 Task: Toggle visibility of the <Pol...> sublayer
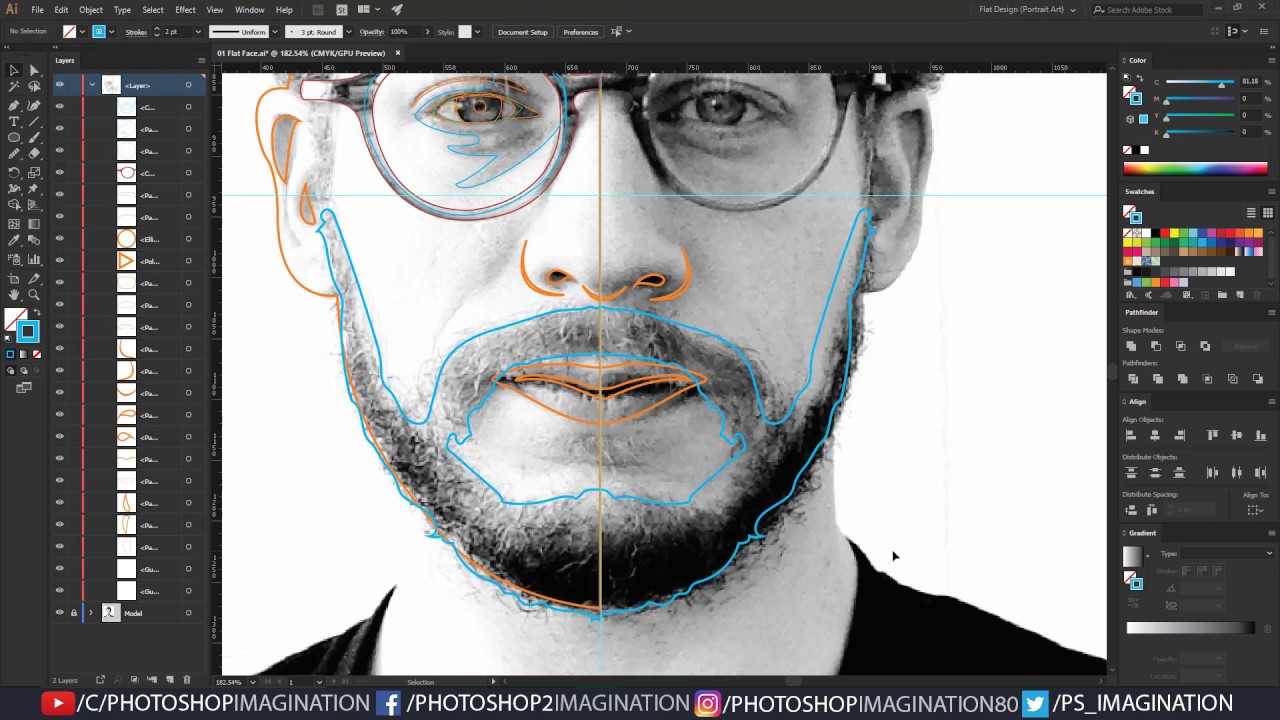click(59, 261)
